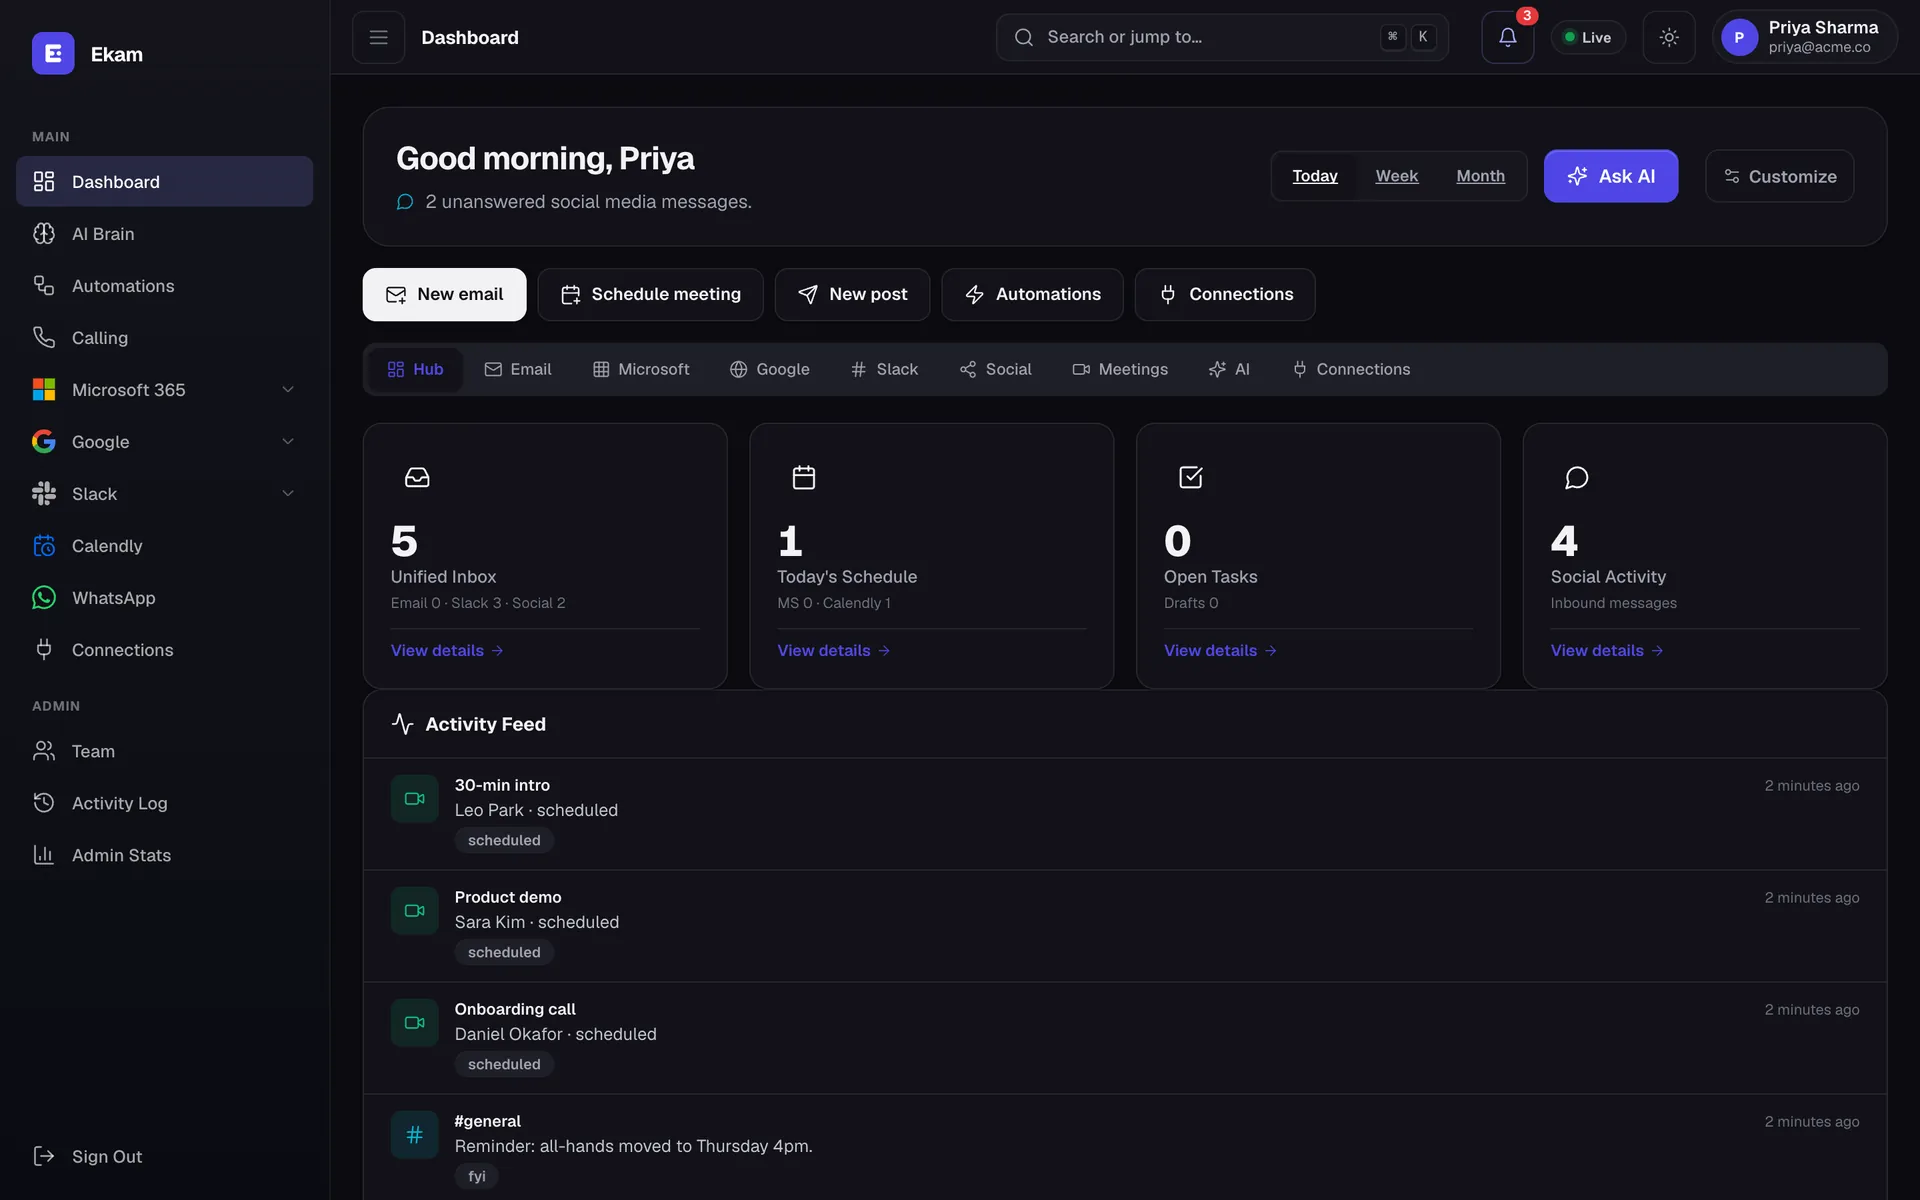Open the Product demo activity entry
The width and height of the screenshot is (1920, 1200).
1125,926
